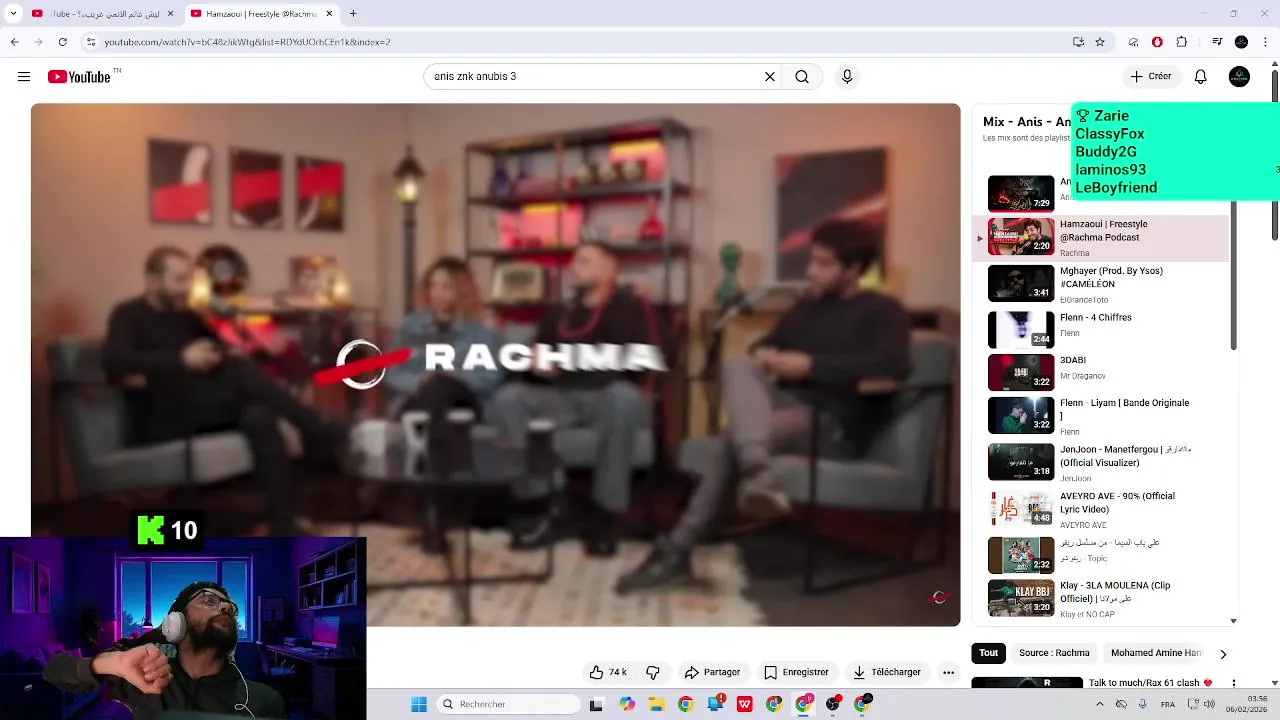Select the Source : Rachma chip

click(1054, 653)
